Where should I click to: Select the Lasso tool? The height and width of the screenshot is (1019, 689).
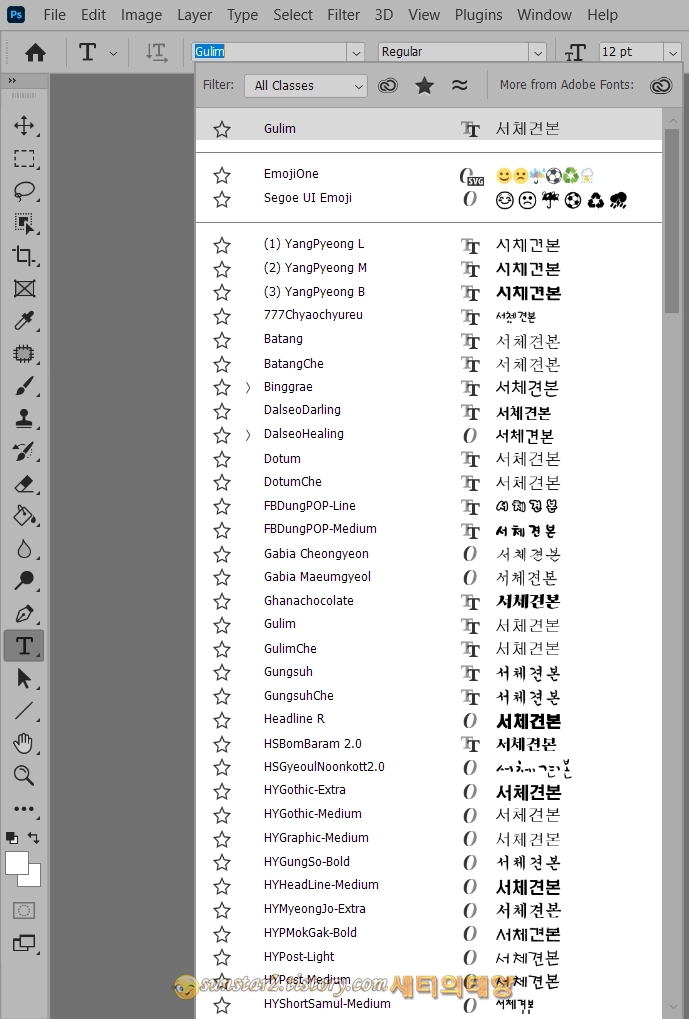pos(24,191)
